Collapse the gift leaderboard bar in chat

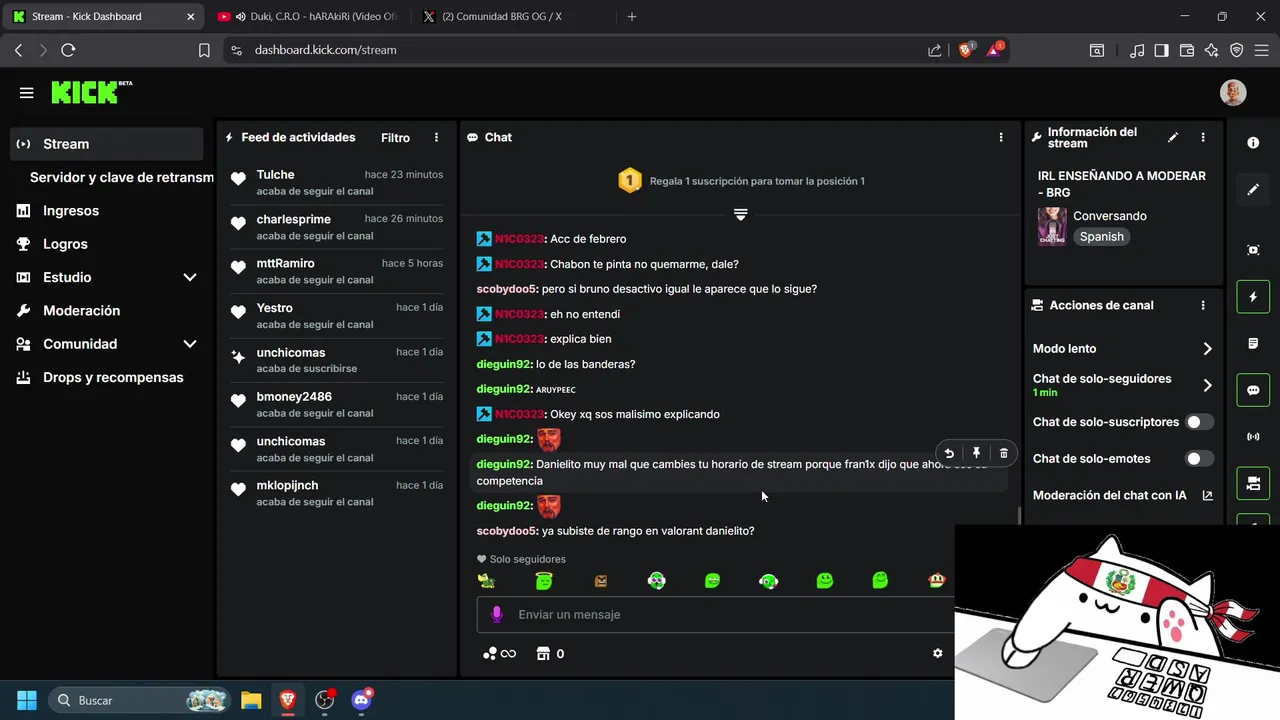741,214
